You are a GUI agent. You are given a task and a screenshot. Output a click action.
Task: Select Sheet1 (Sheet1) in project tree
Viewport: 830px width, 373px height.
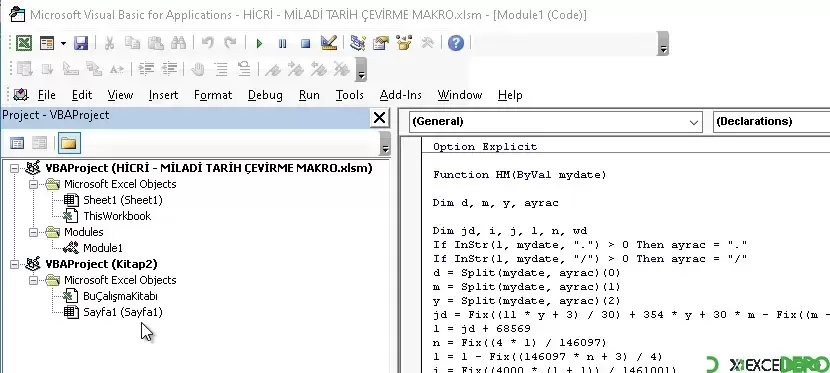(x=123, y=200)
